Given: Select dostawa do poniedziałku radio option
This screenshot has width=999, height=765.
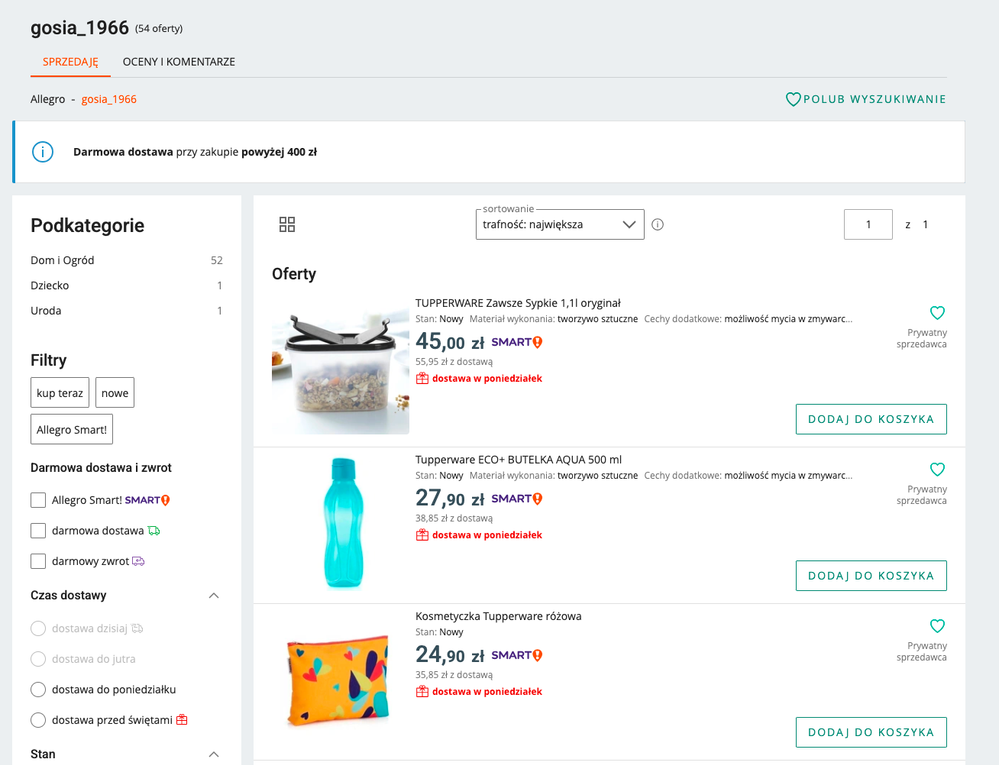Looking at the screenshot, I should (38, 690).
